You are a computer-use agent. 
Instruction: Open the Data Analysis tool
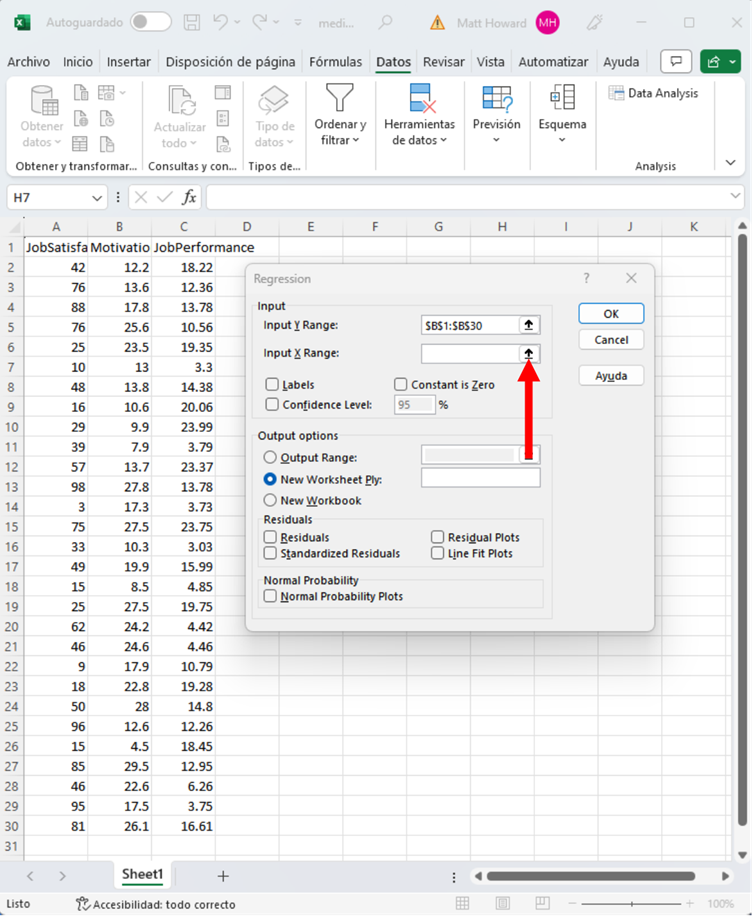[x=654, y=93]
